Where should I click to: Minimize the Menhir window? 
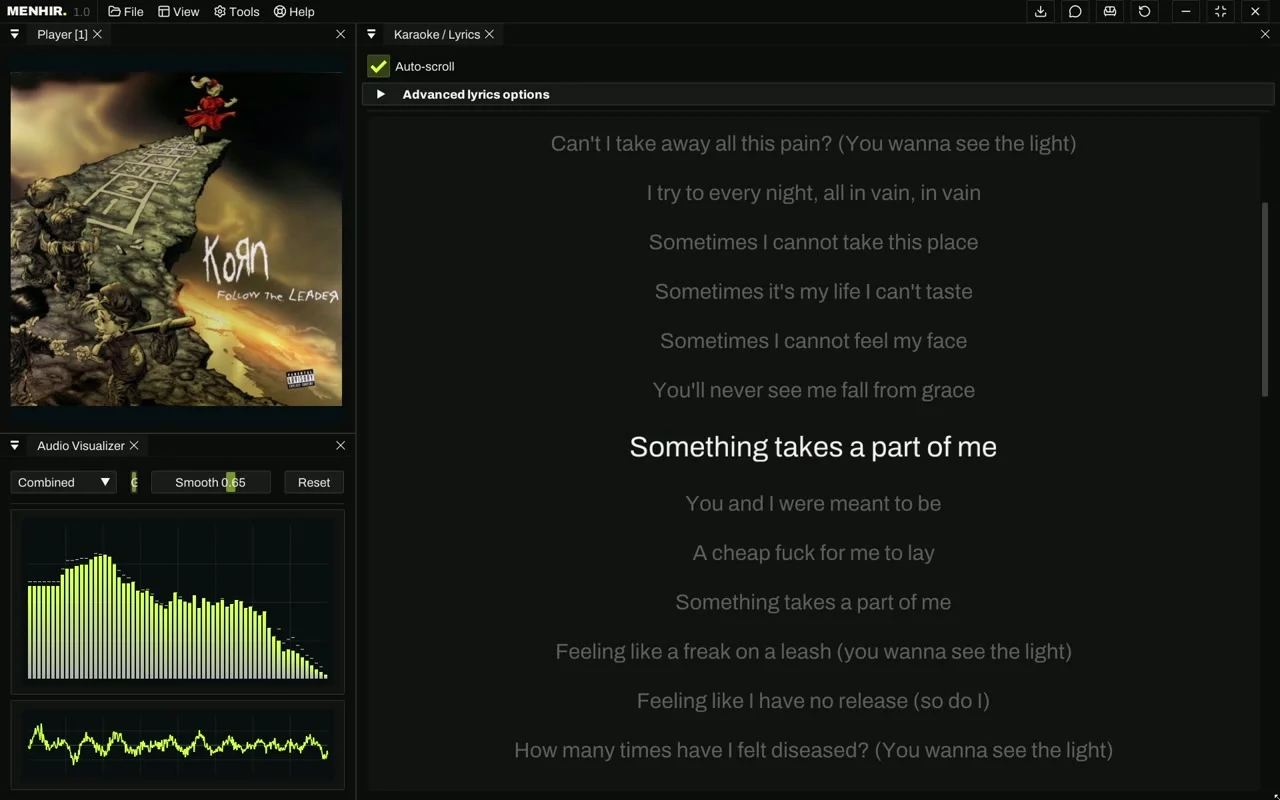(x=1186, y=12)
